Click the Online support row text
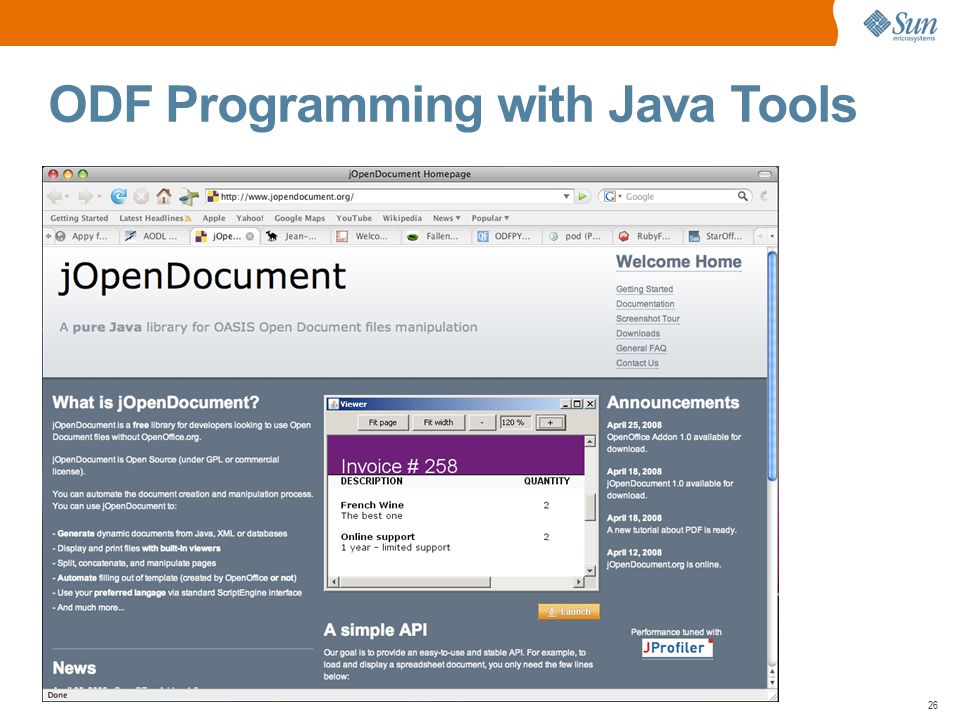 [x=378, y=537]
